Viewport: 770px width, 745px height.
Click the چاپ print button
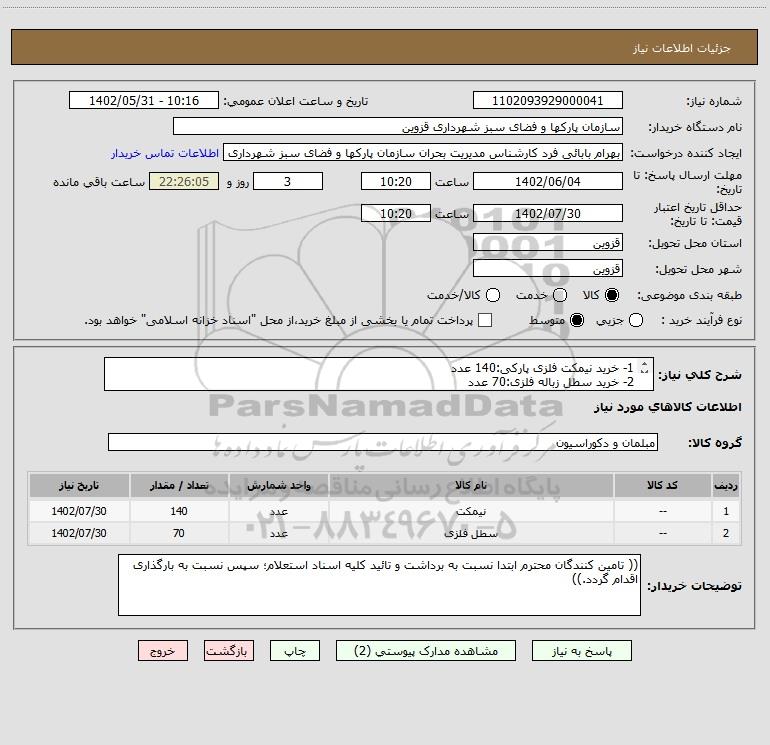point(295,651)
